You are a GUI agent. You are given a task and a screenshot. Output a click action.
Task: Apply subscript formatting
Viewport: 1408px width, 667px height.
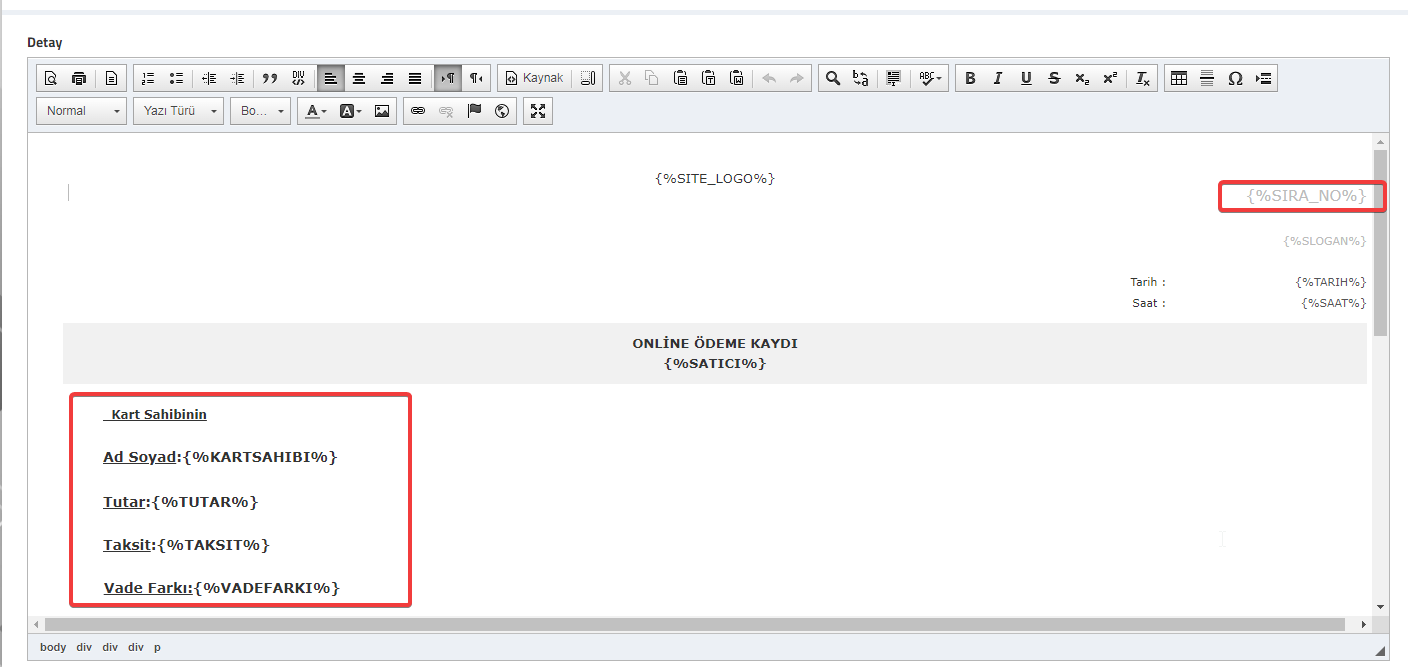[1082, 78]
